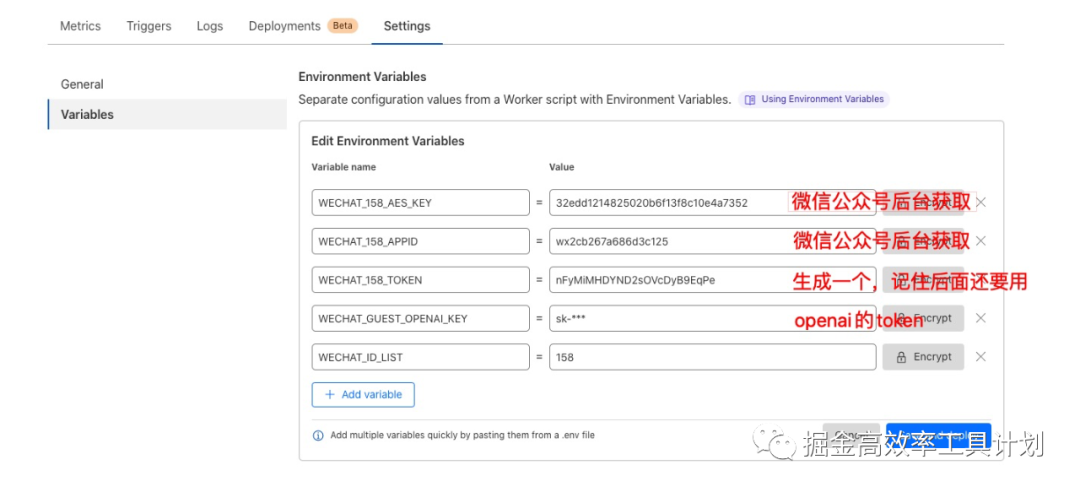Image resolution: width=1080 pixels, height=492 pixels.
Task: Delete the WECHAT_158_APPID variable row
Action: click(980, 241)
